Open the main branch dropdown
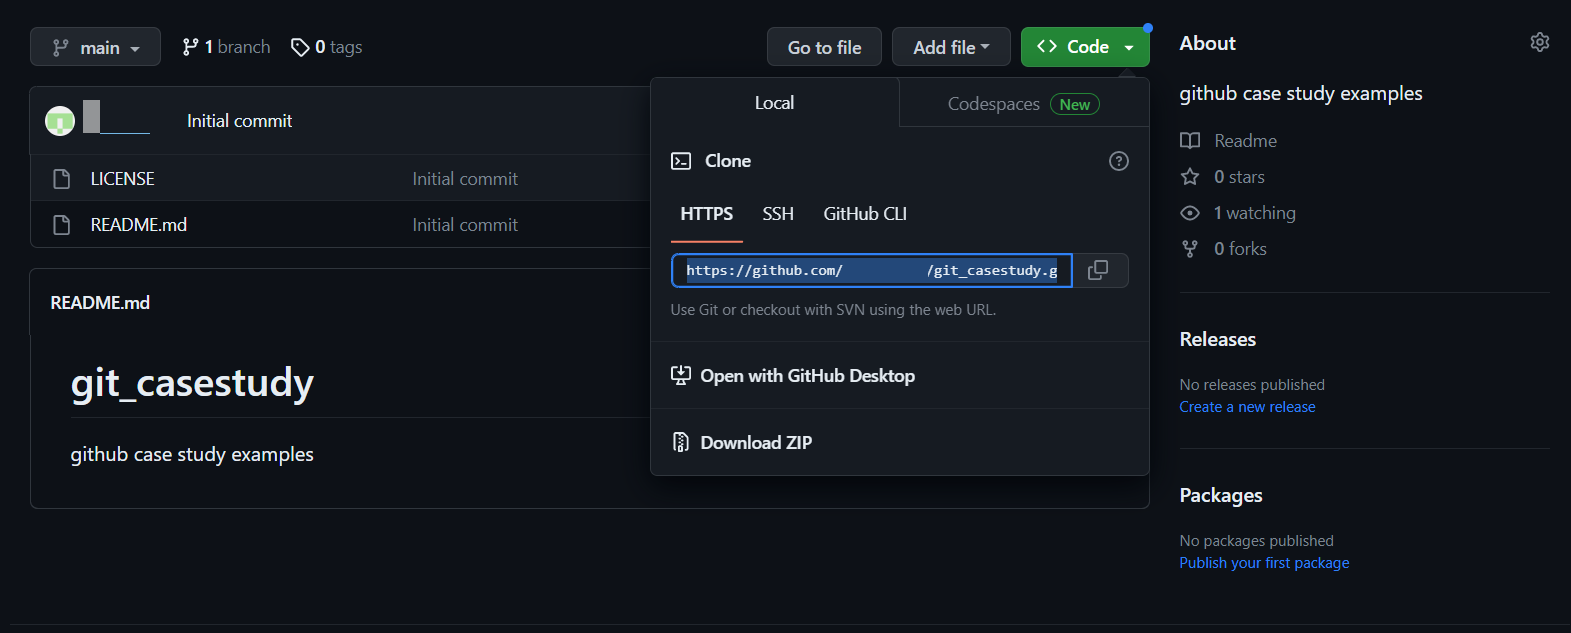Screen dimensions: 1571x633 (95, 47)
